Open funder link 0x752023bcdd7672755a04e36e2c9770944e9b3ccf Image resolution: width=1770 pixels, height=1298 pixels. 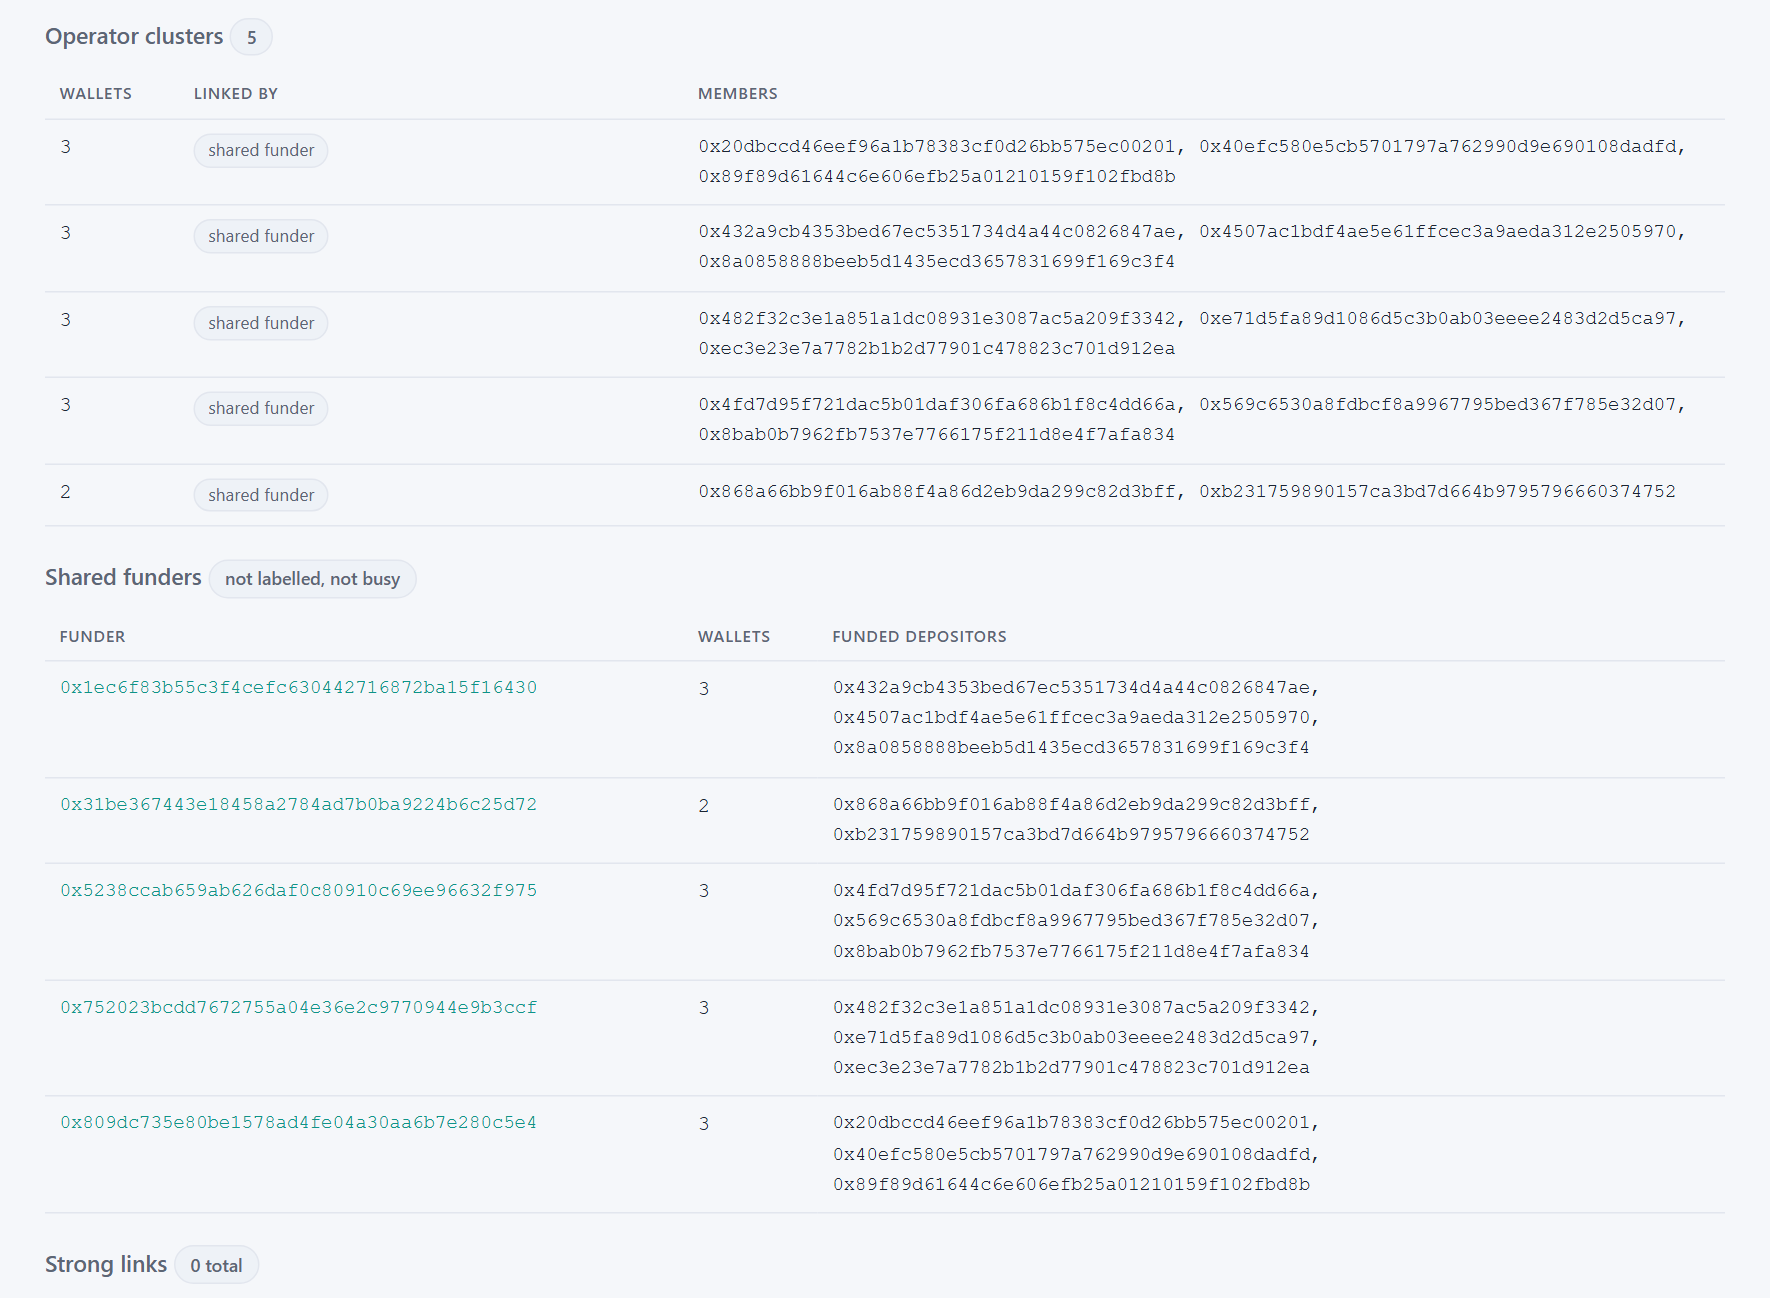pos(298,1008)
